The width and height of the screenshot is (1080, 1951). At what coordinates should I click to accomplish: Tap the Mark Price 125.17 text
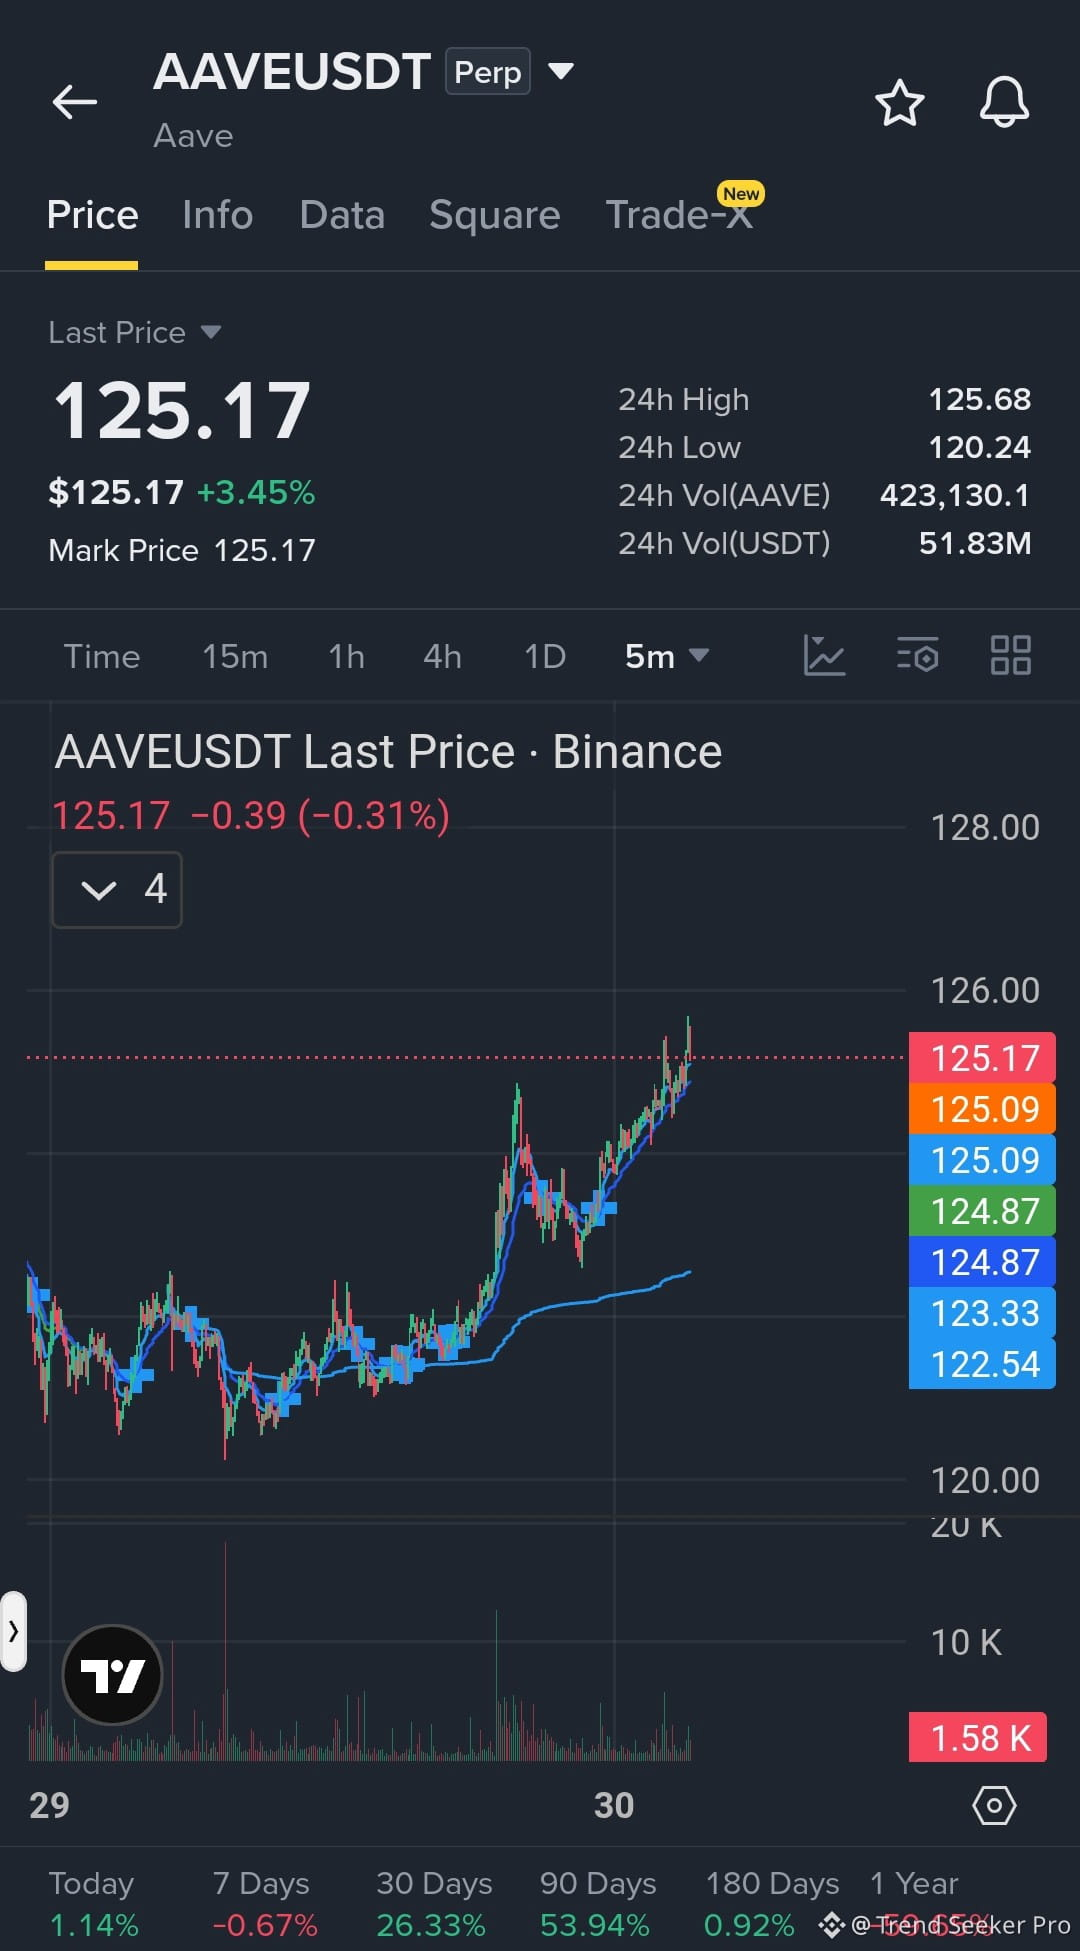click(x=182, y=550)
